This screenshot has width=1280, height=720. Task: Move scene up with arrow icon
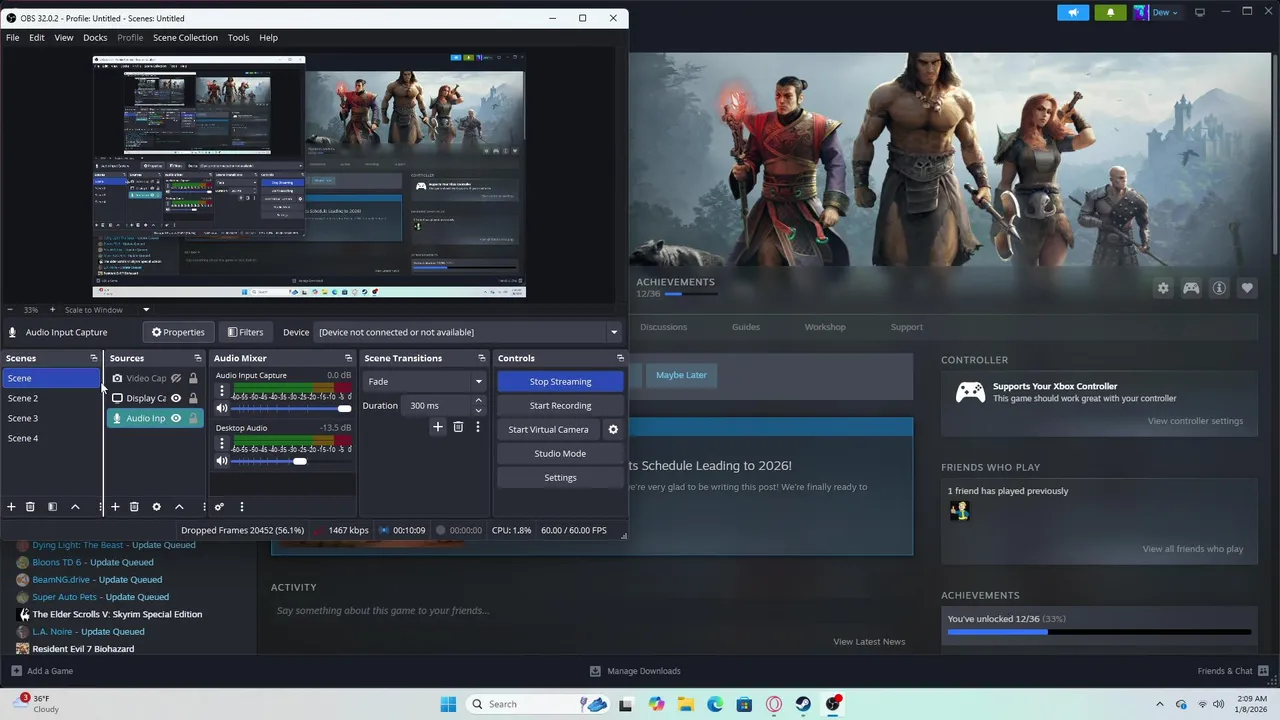[x=75, y=507]
